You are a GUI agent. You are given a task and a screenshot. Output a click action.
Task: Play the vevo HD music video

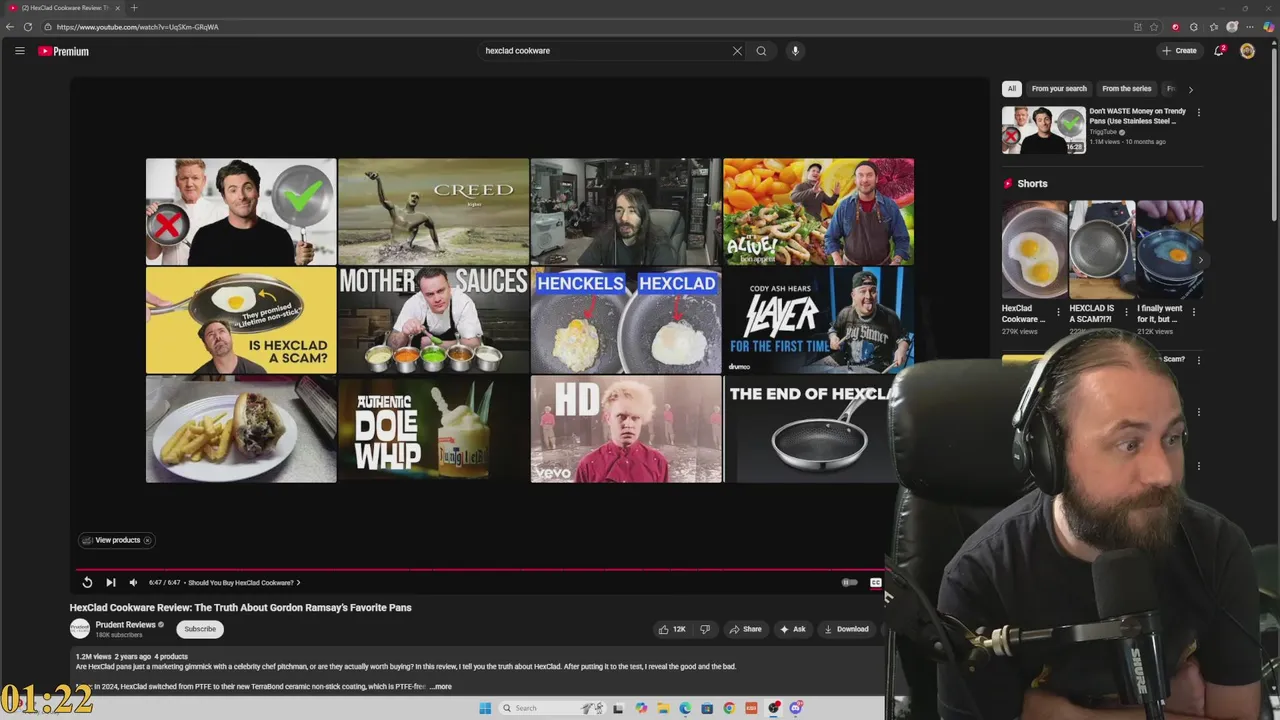point(626,429)
